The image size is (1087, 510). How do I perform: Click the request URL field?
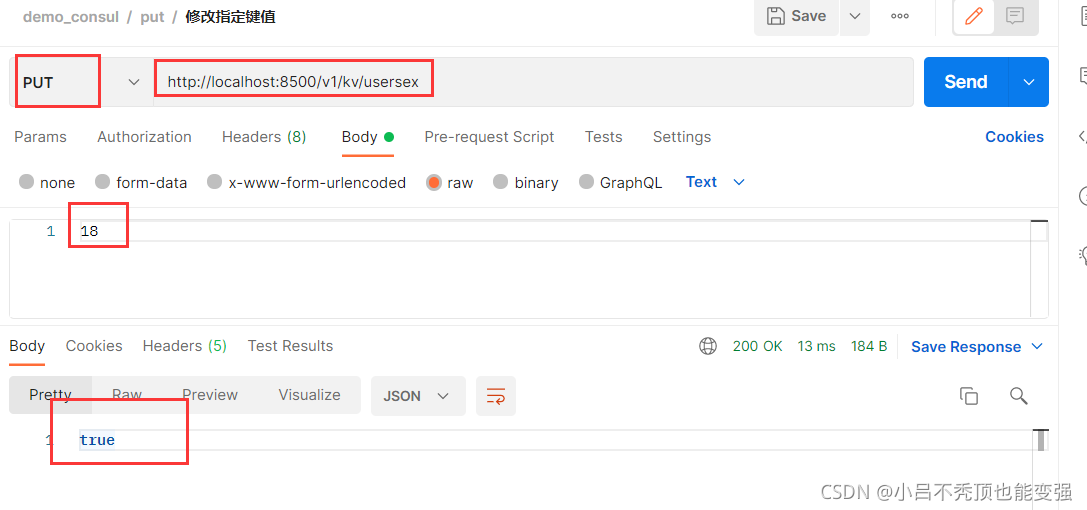pos(532,82)
